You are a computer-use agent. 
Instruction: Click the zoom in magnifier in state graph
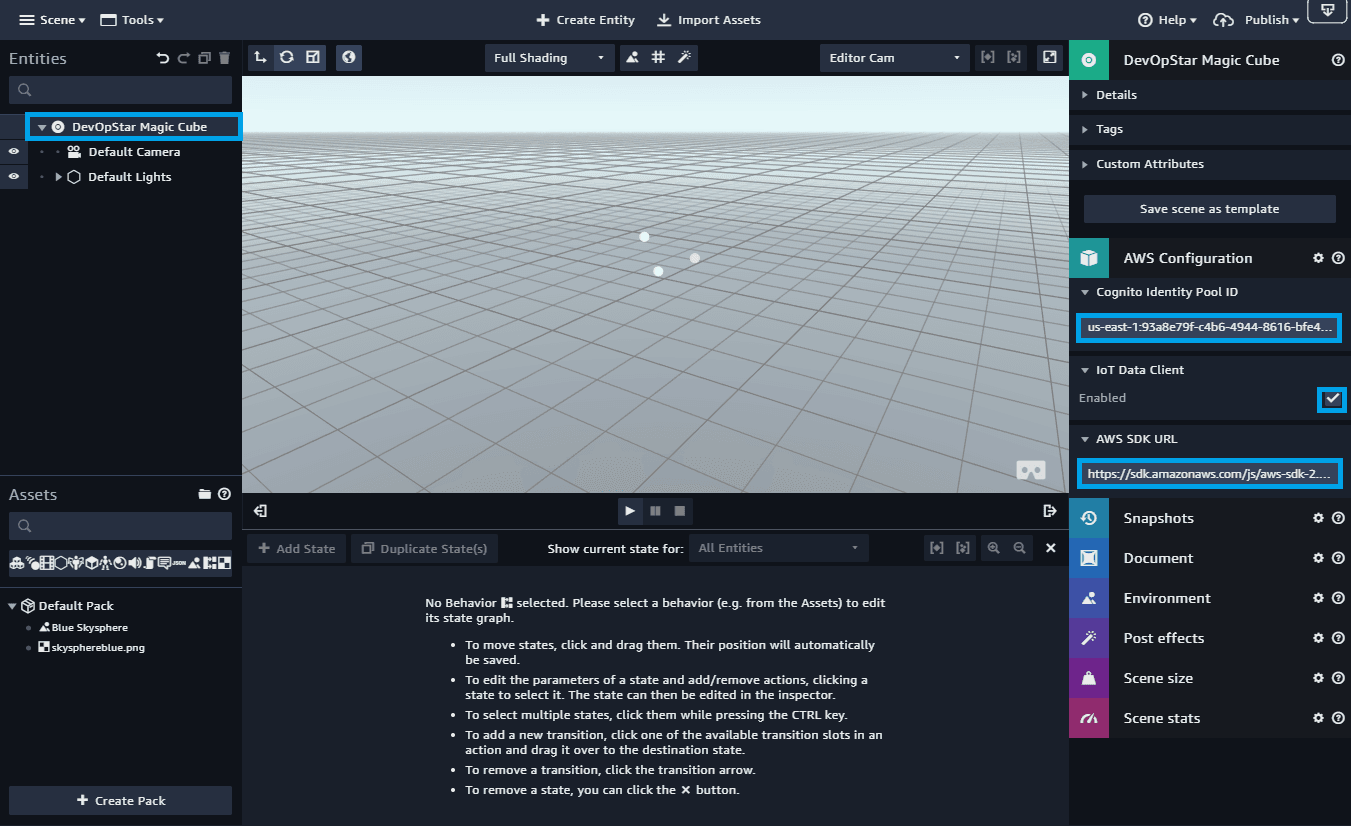(x=993, y=548)
